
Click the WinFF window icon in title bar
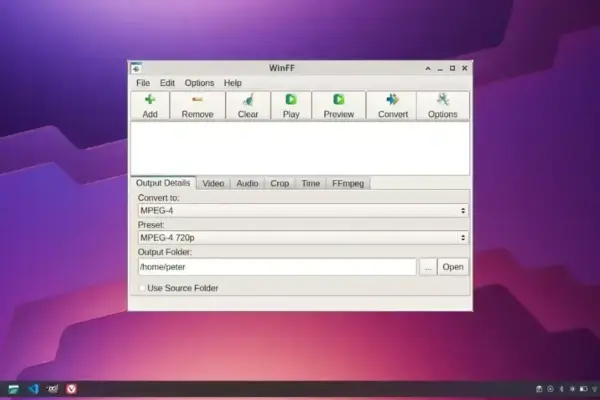coord(136,69)
